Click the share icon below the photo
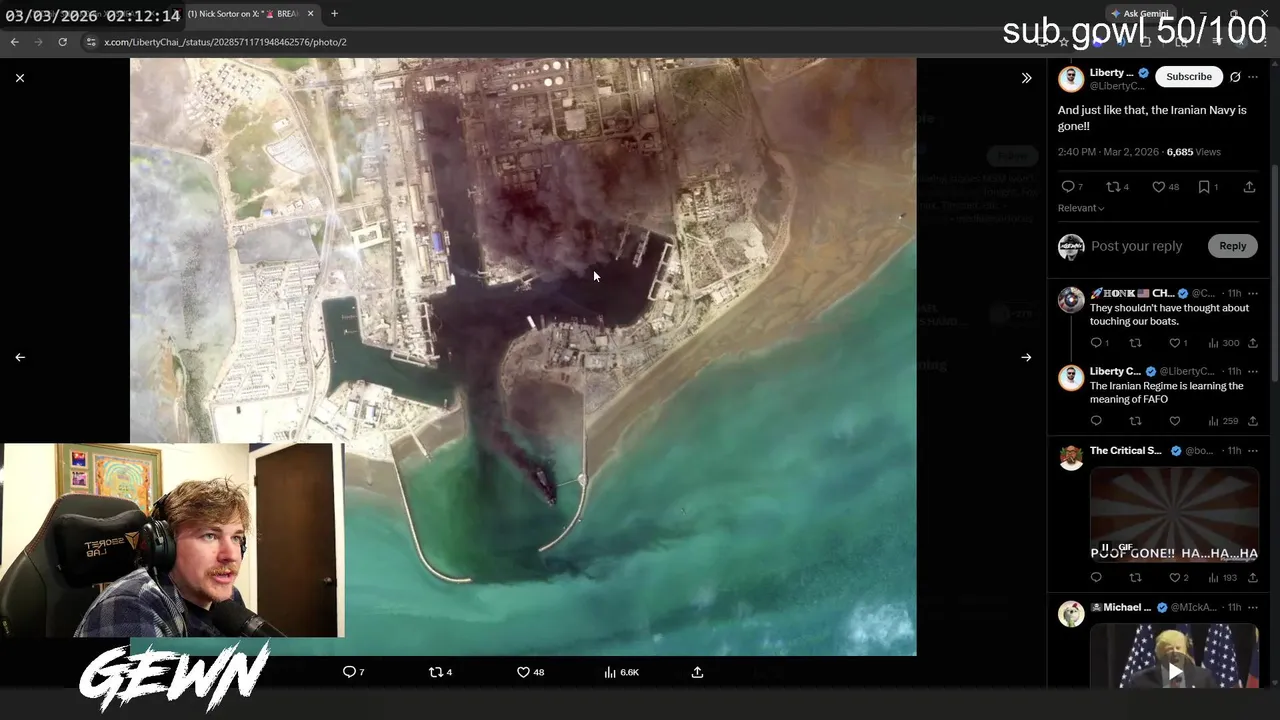 pos(697,672)
